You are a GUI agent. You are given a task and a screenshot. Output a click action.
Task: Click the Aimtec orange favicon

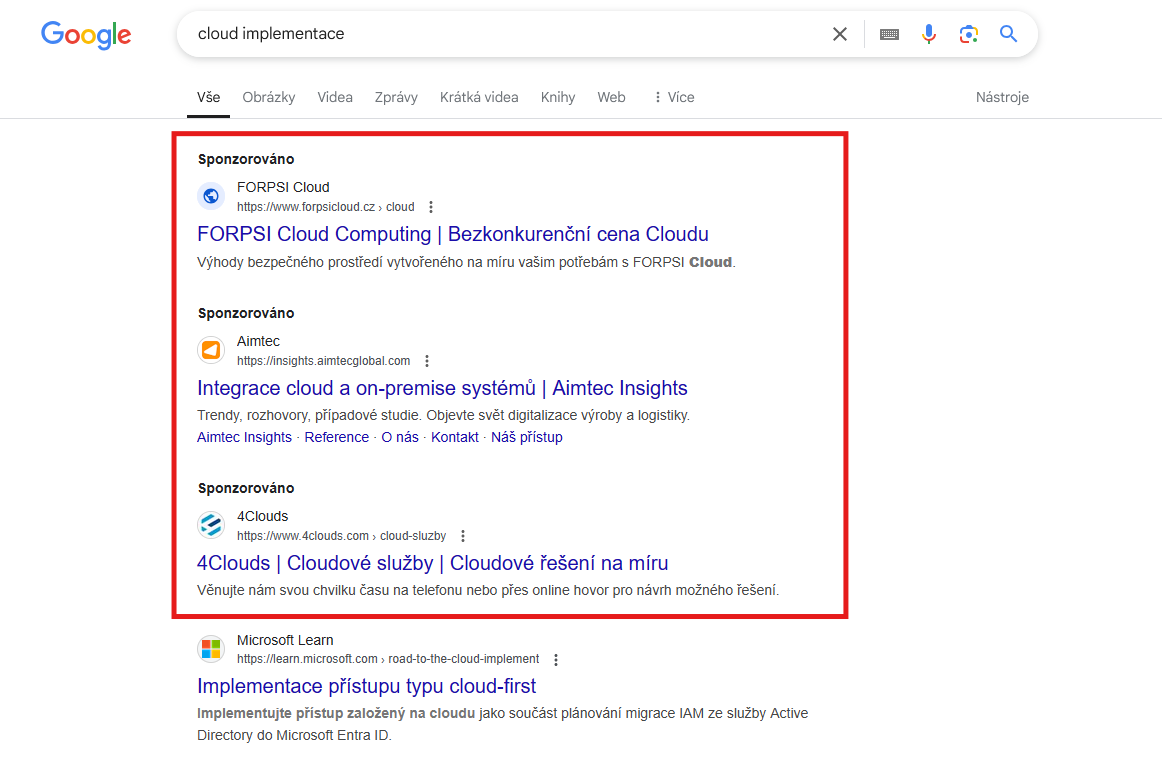211,350
